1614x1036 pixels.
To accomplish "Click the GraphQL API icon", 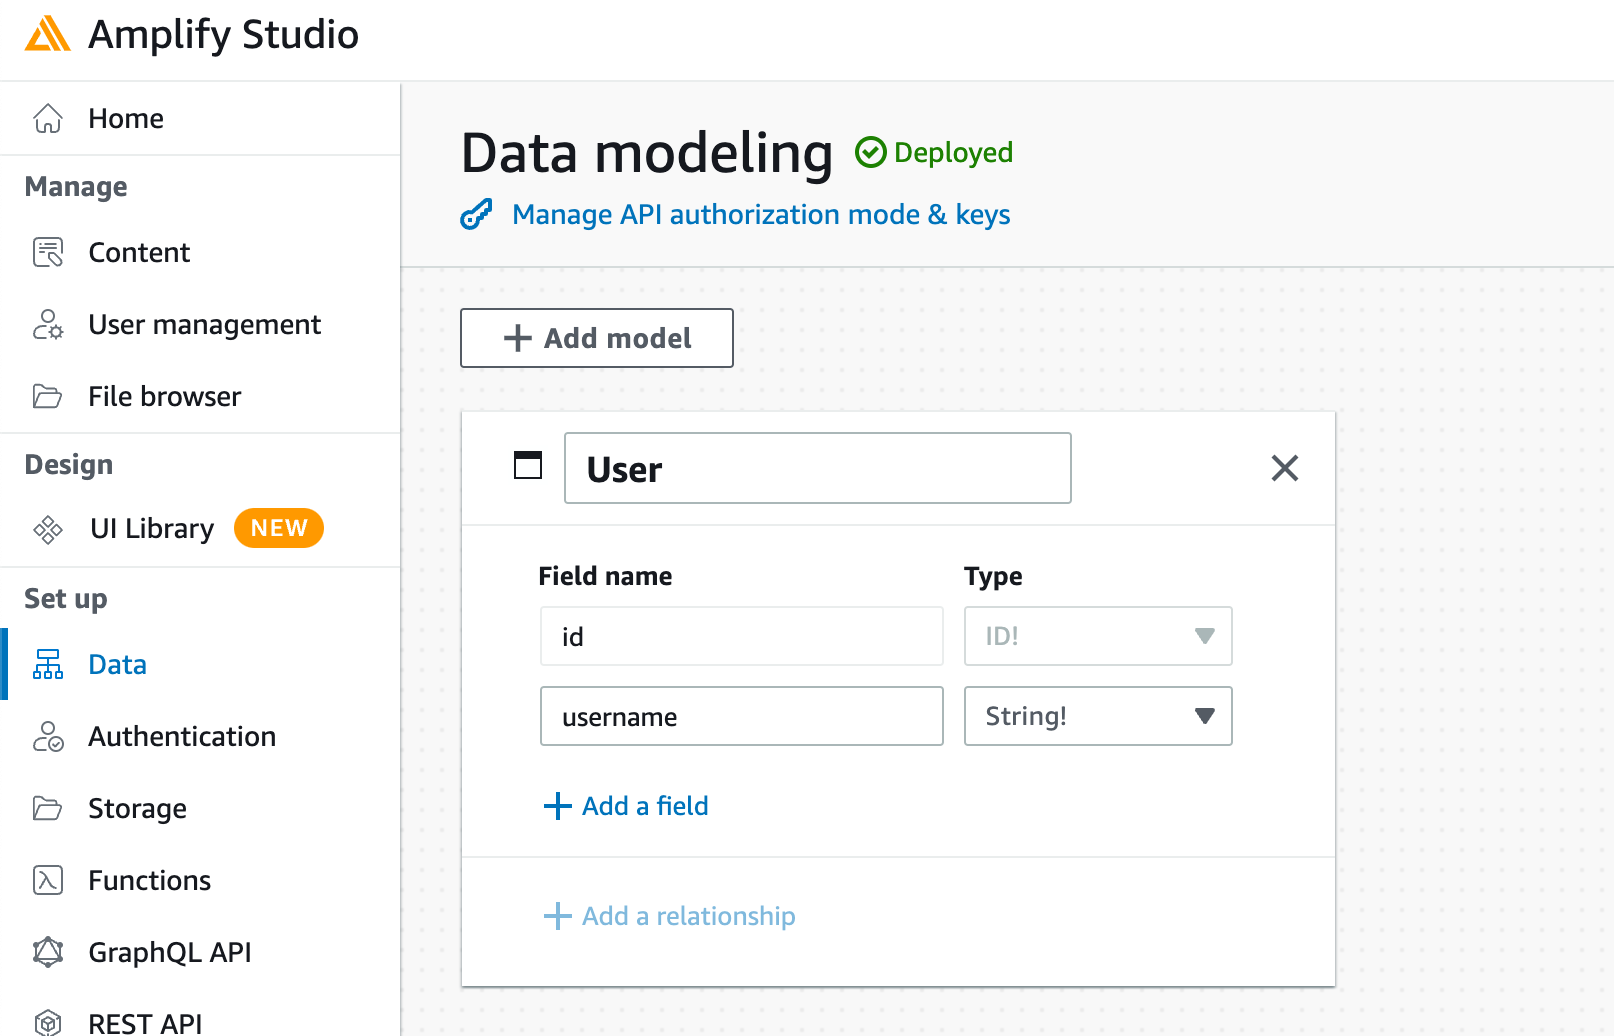I will (48, 952).
